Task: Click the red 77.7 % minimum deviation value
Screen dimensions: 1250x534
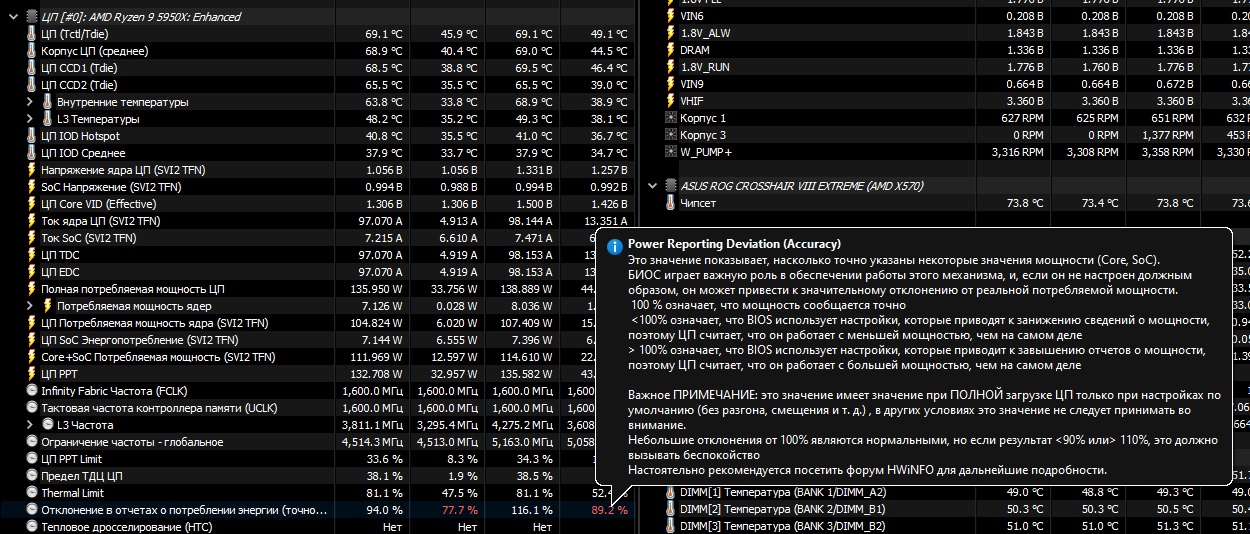Action: pos(460,510)
